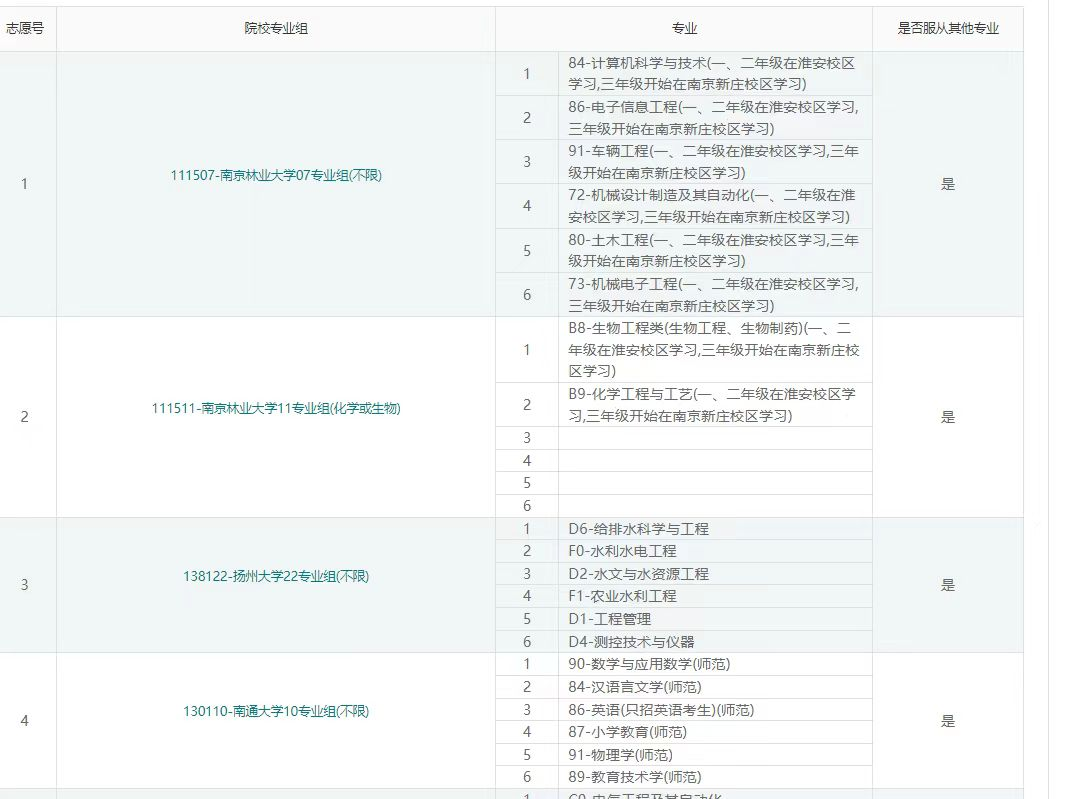
Task: Select the B9-化学工程与工艺 major entry
Action: pyautogui.click(x=713, y=404)
